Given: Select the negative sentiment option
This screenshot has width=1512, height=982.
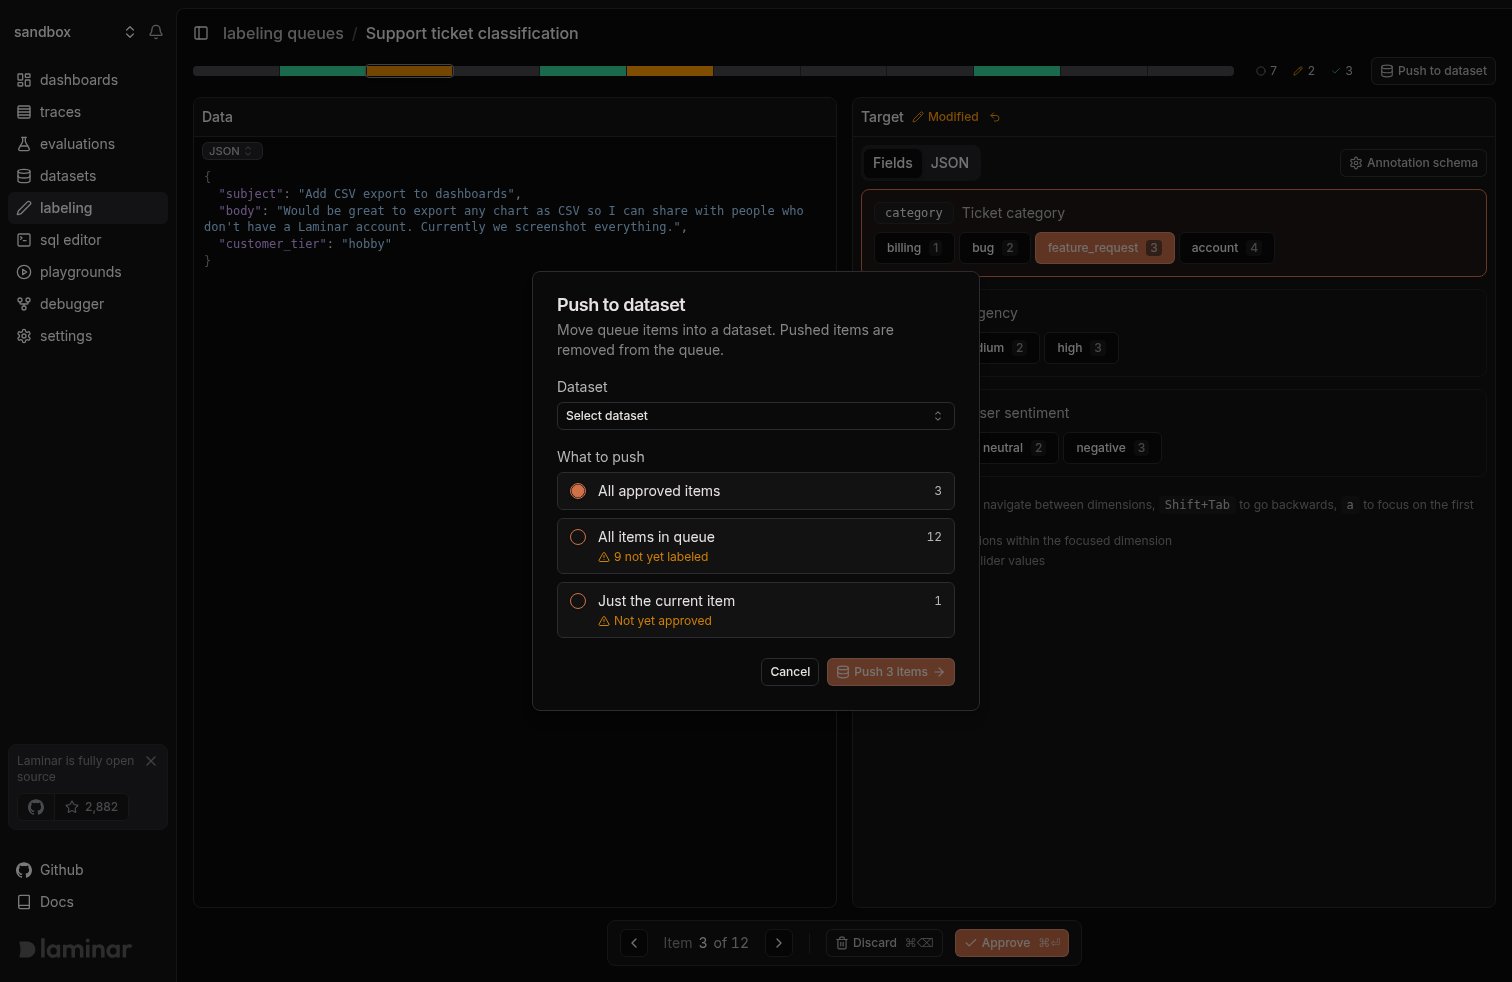Looking at the screenshot, I should pos(1112,448).
